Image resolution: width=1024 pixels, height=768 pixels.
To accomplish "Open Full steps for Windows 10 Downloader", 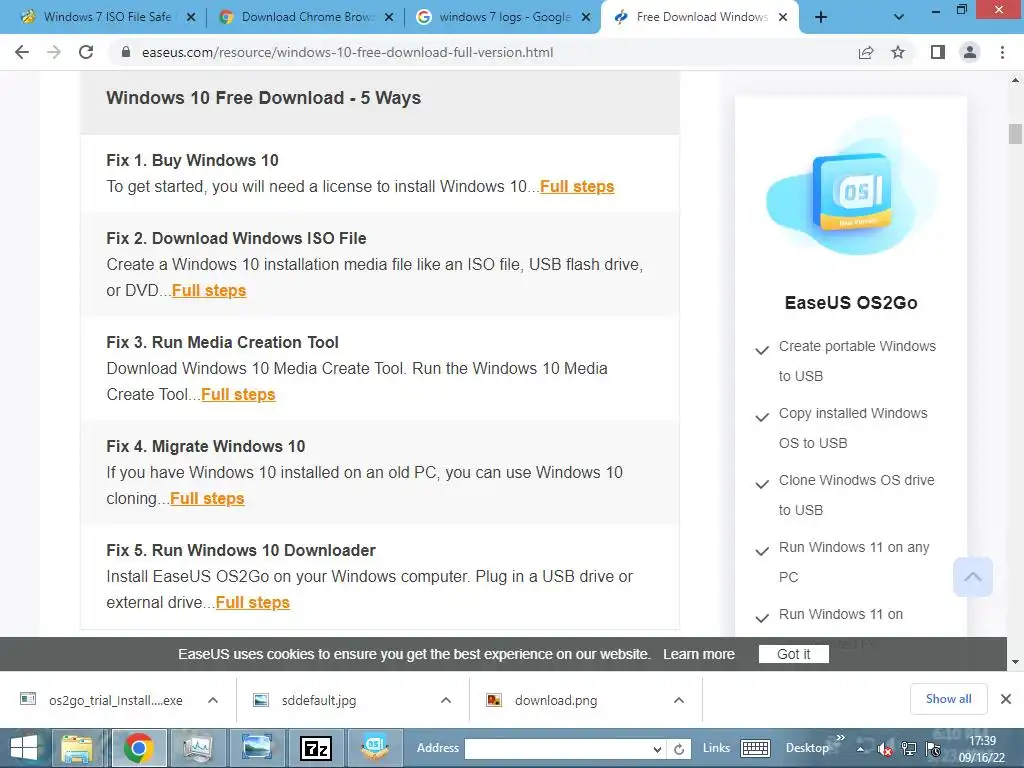I will pyautogui.click(x=253, y=602).
